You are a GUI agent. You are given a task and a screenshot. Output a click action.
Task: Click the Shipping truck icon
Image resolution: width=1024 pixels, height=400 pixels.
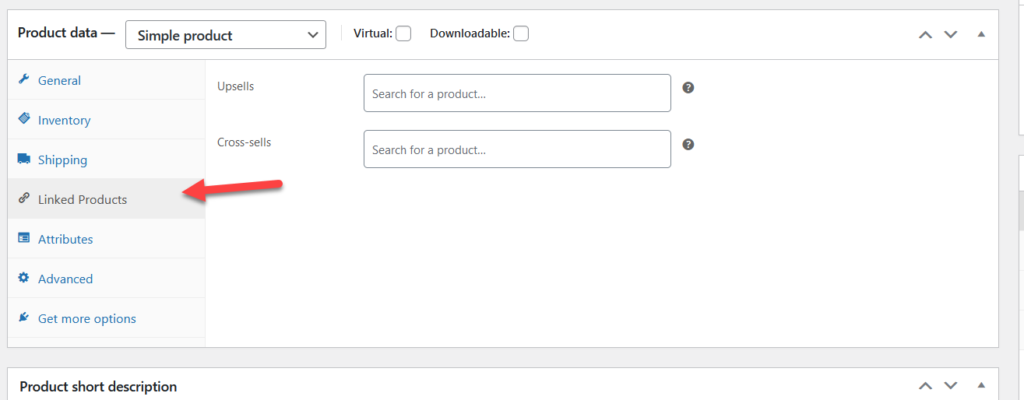24,159
